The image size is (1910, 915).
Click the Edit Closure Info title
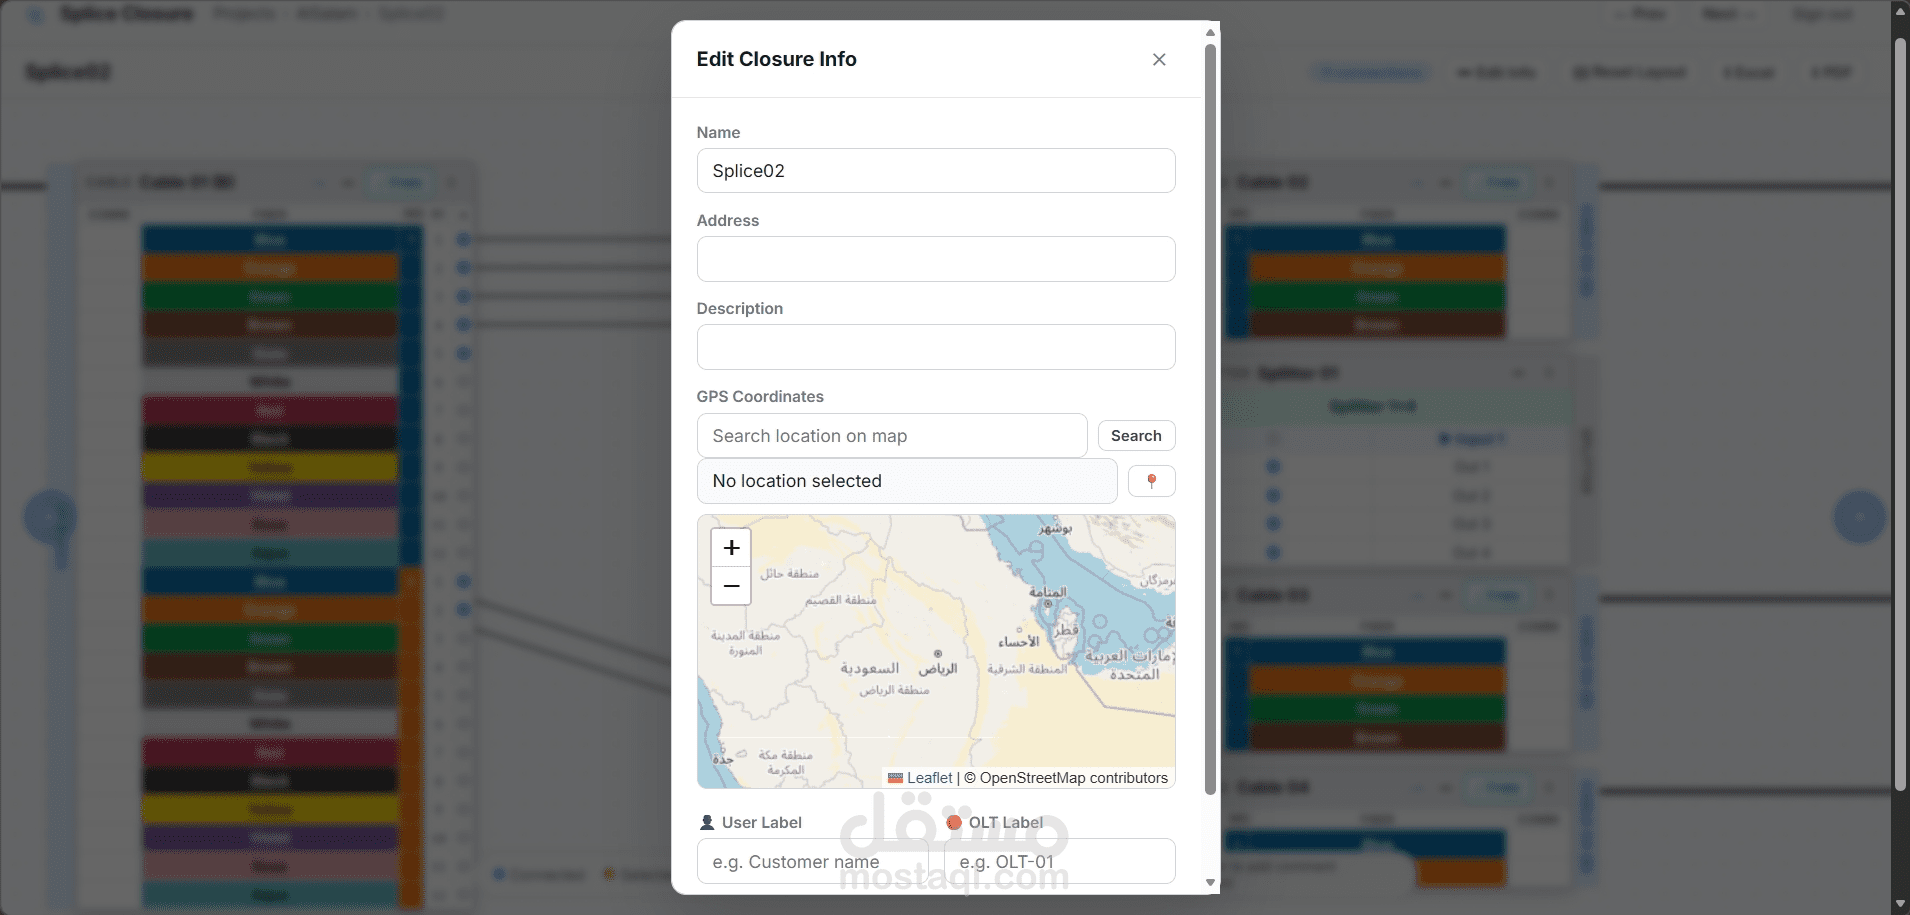[x=776, y=59]
